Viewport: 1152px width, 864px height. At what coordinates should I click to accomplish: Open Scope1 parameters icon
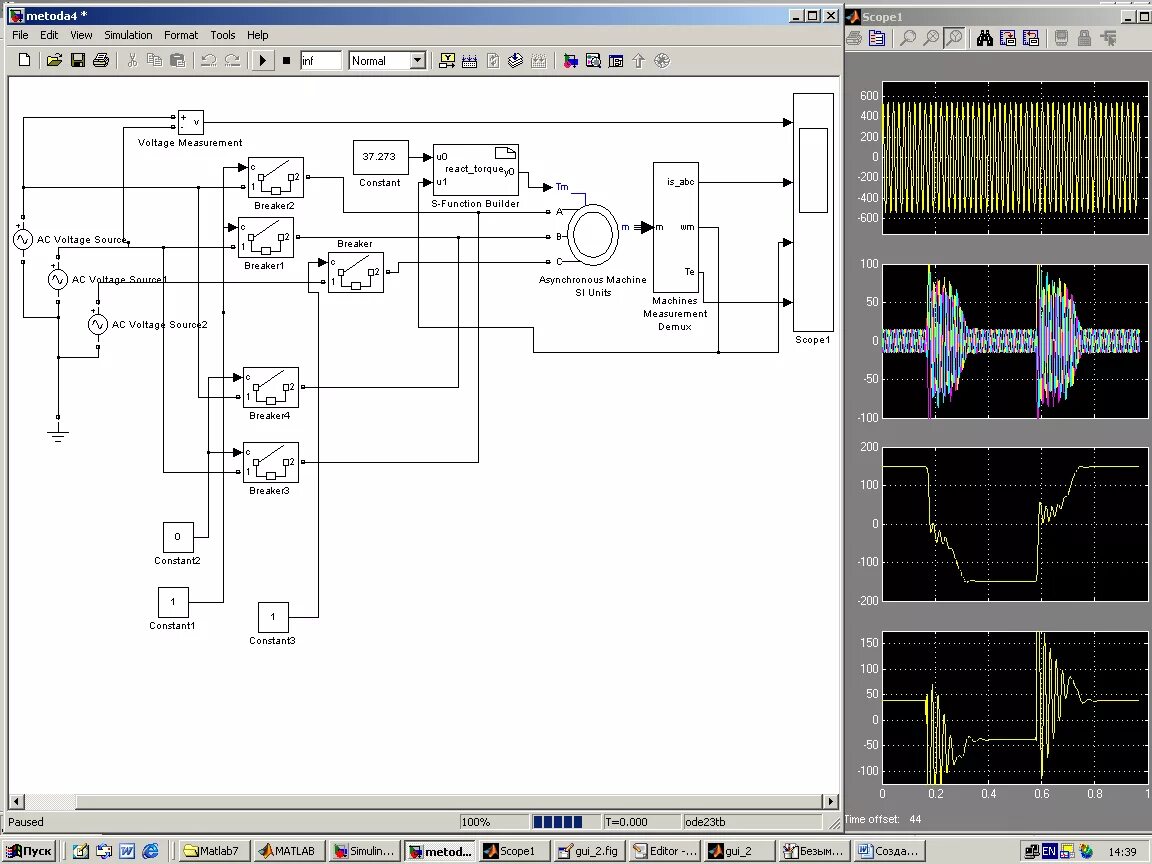877,38
